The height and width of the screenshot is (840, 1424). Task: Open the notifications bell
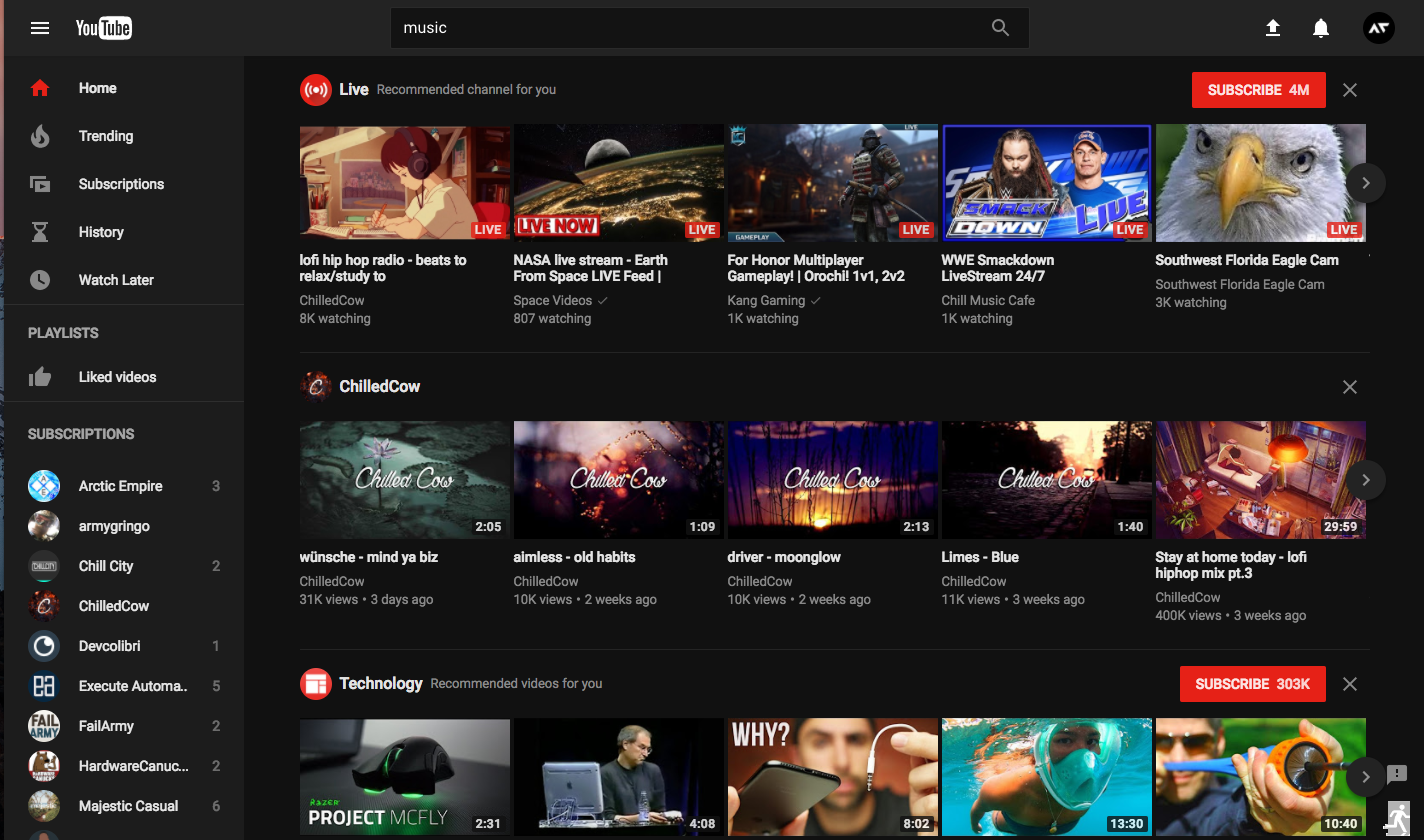coord(1321,28)
